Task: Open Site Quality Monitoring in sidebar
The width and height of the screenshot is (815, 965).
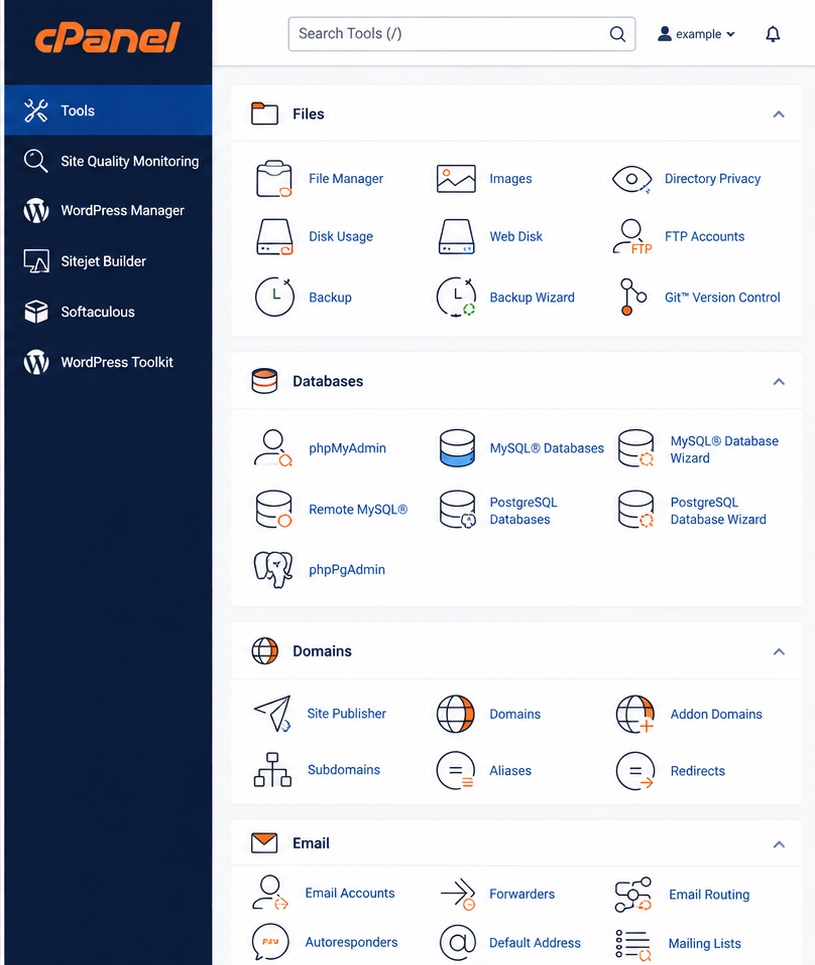Action: (108, 161)
